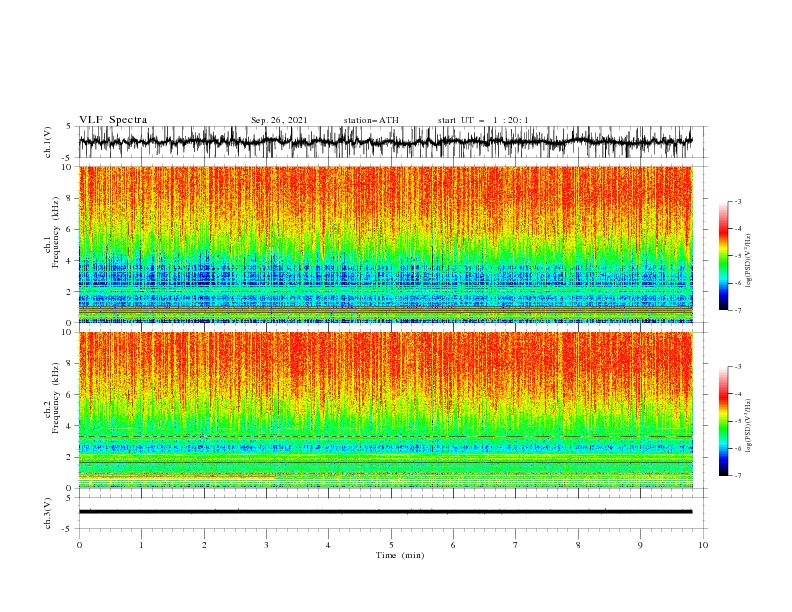Click the 'ch.3(V)' axis label
This screenshot has width=792, height=612.
click(48, 513)
